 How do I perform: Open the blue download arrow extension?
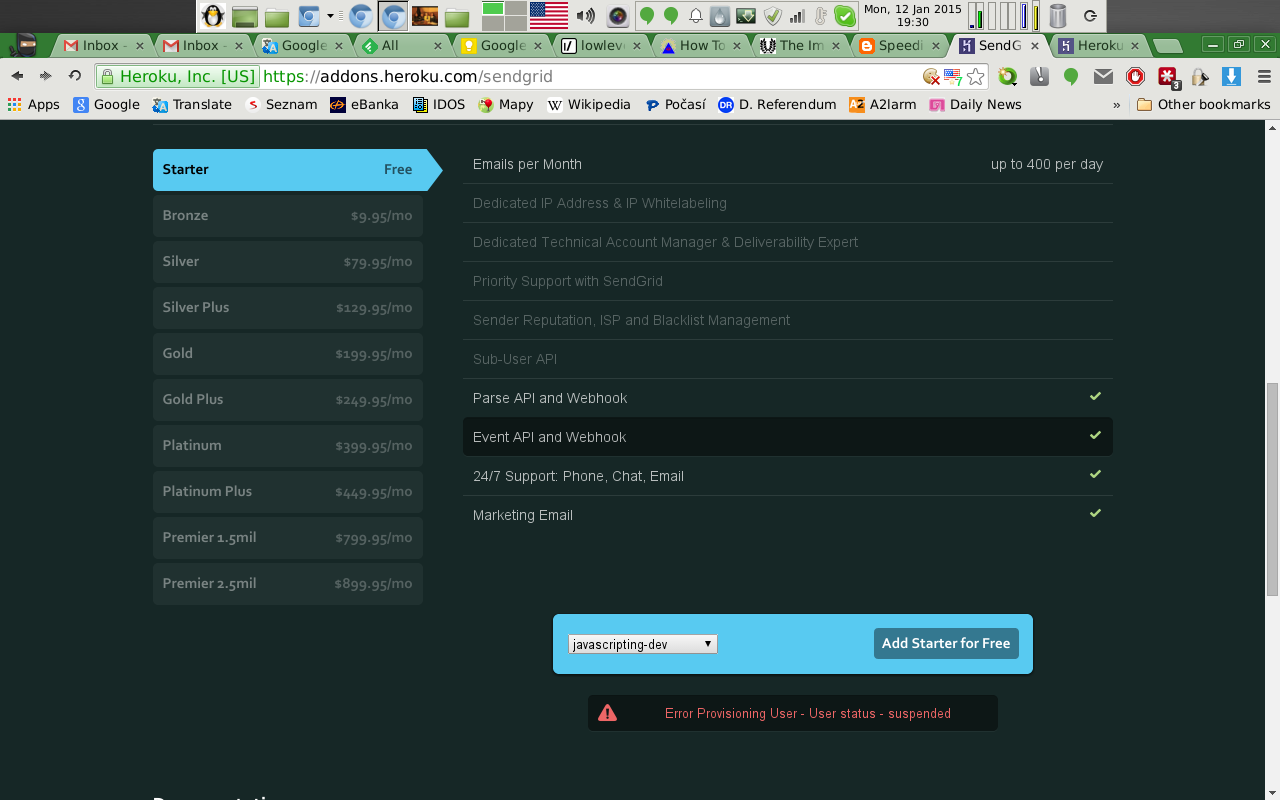click(1232, 76)
